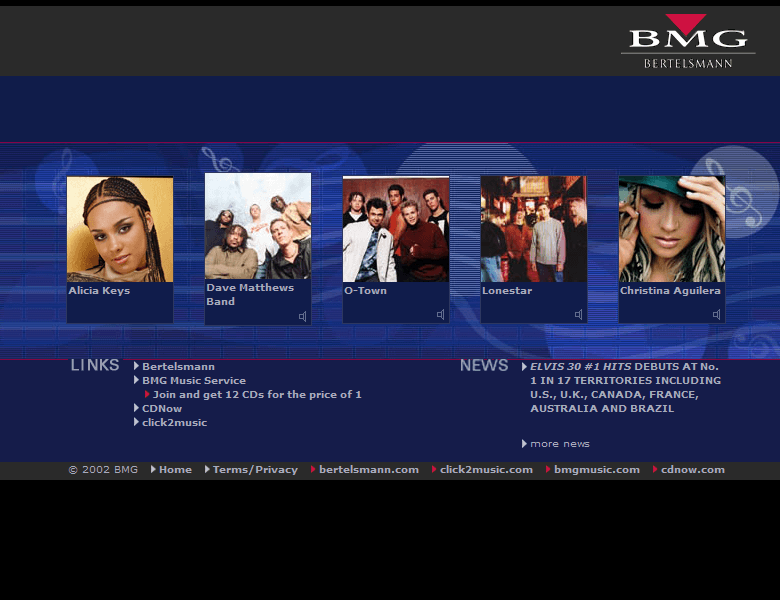Screen dimensions: 780x600
Task: Click the NEWS section heading
Action: [x=484, y=365]
